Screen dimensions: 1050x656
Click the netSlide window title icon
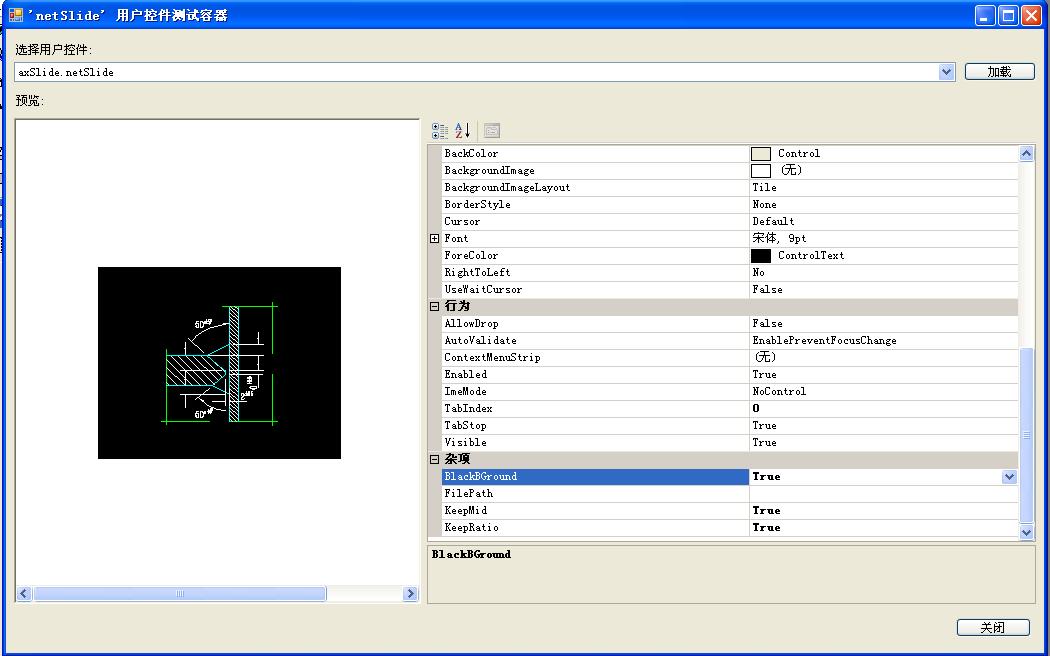point(15,14)
